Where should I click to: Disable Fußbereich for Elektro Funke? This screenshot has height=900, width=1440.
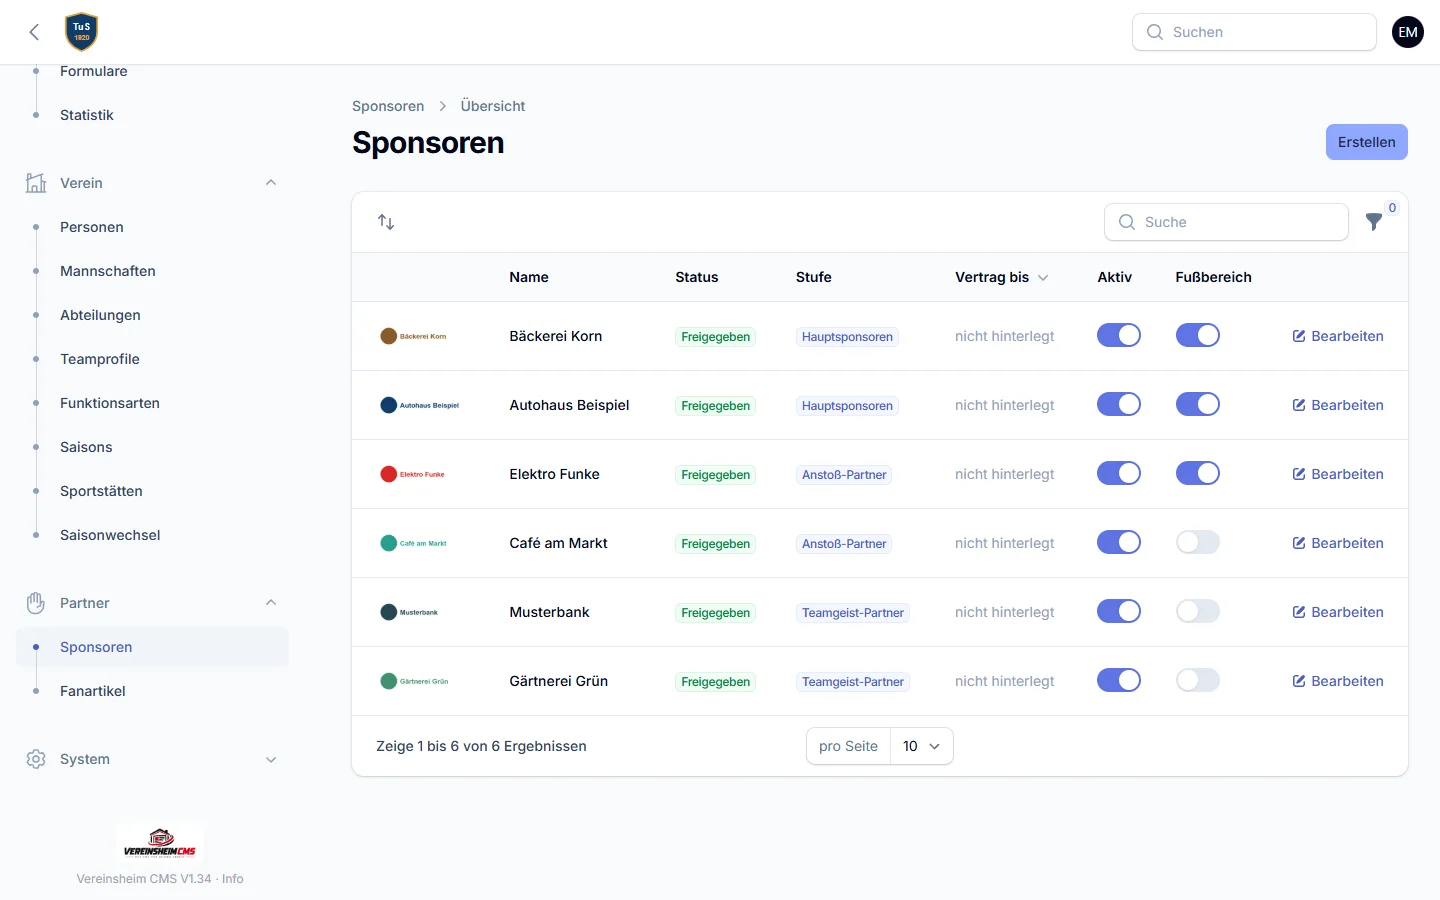(x=1198, y=473)
